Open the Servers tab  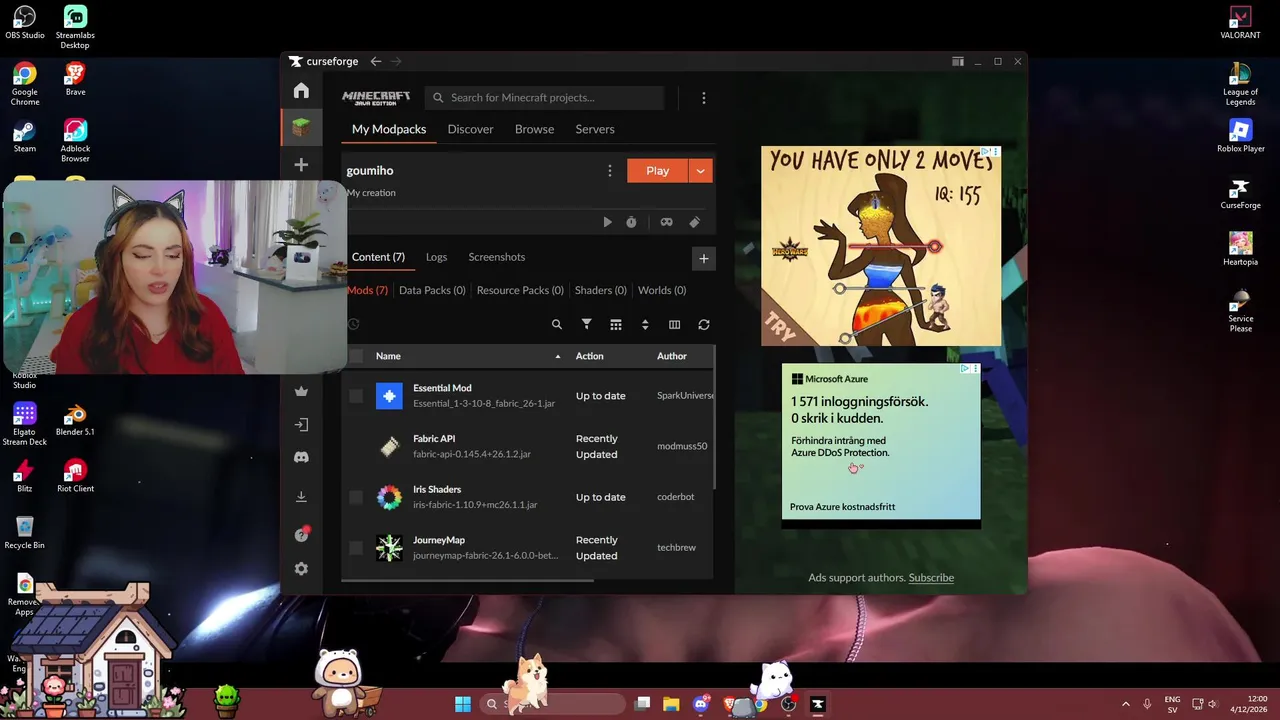click(595, 129)
